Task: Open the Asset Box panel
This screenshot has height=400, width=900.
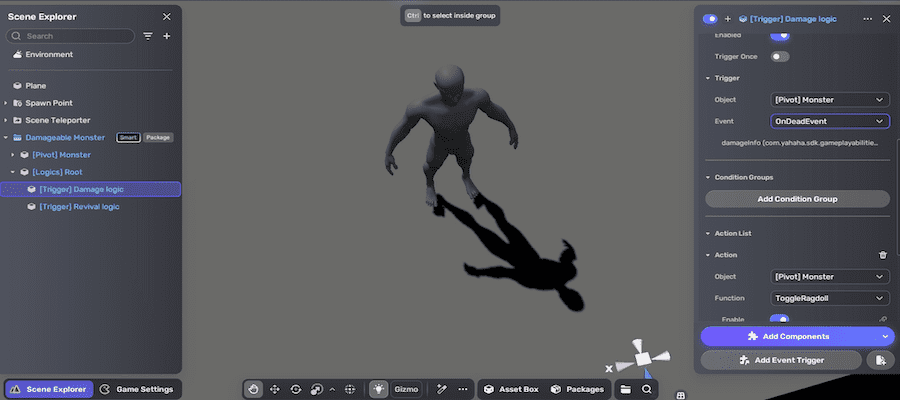Action: point(511,389)
